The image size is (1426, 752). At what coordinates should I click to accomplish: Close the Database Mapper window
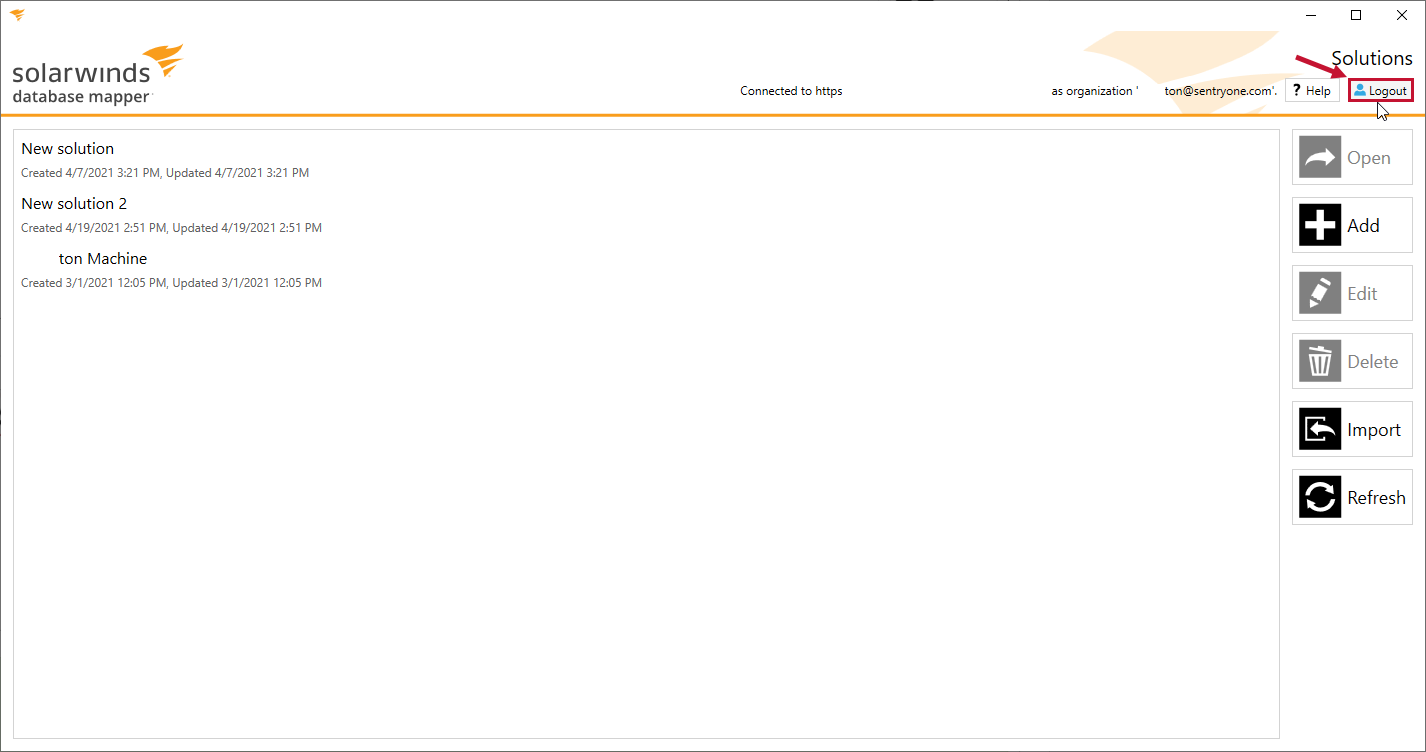pyautogui.click(x=1402, y=15)
